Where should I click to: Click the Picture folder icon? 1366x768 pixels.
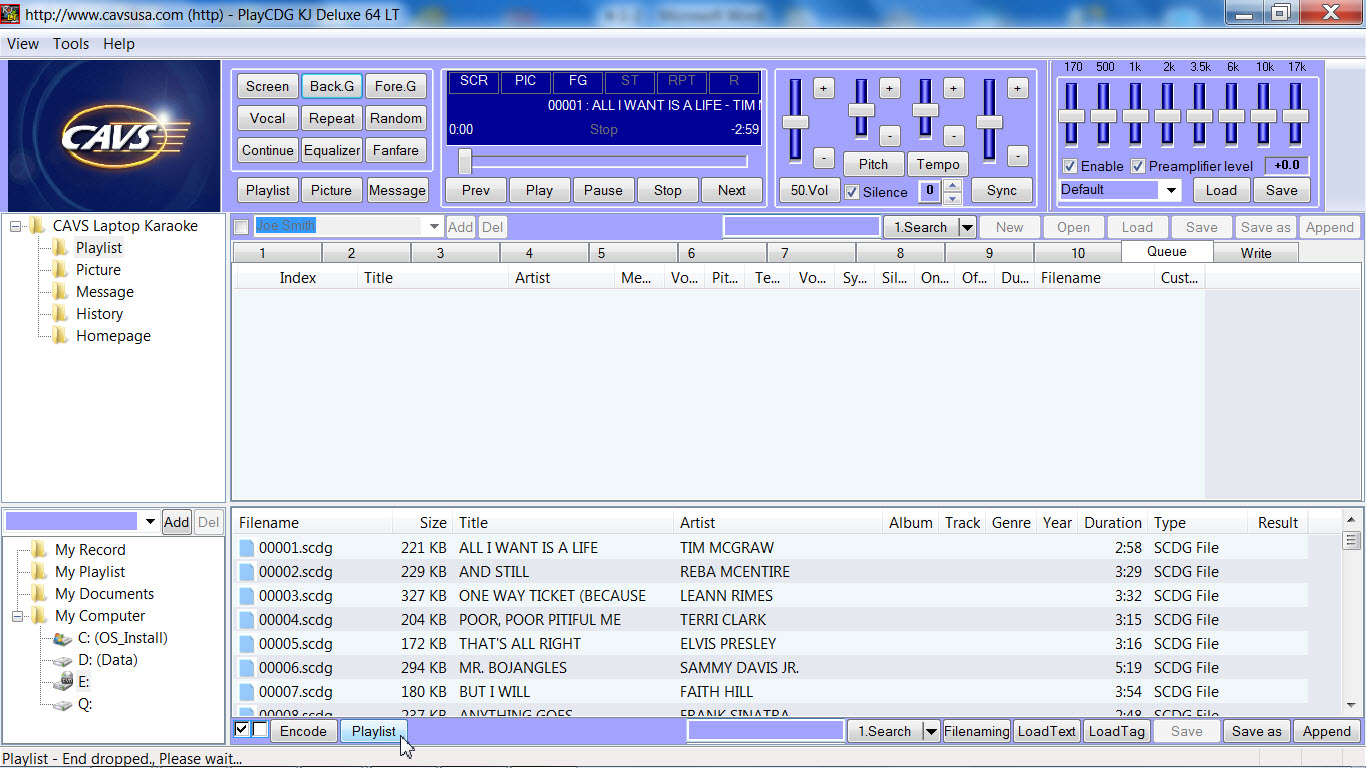[60, 270]
